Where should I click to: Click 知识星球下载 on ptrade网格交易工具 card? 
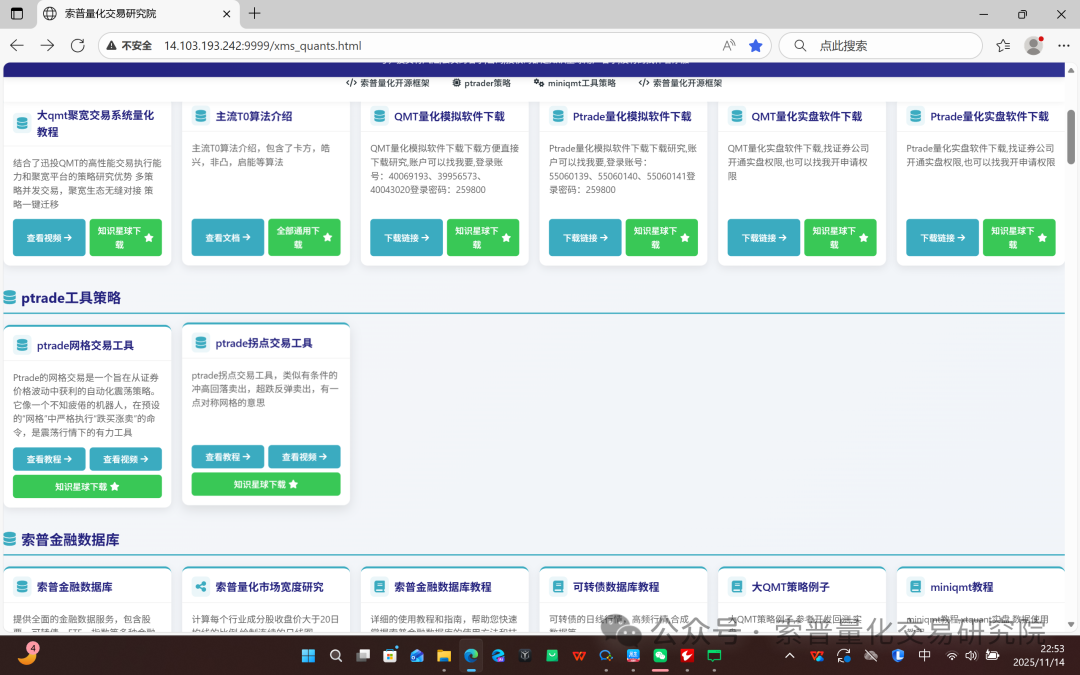point(87,486)
